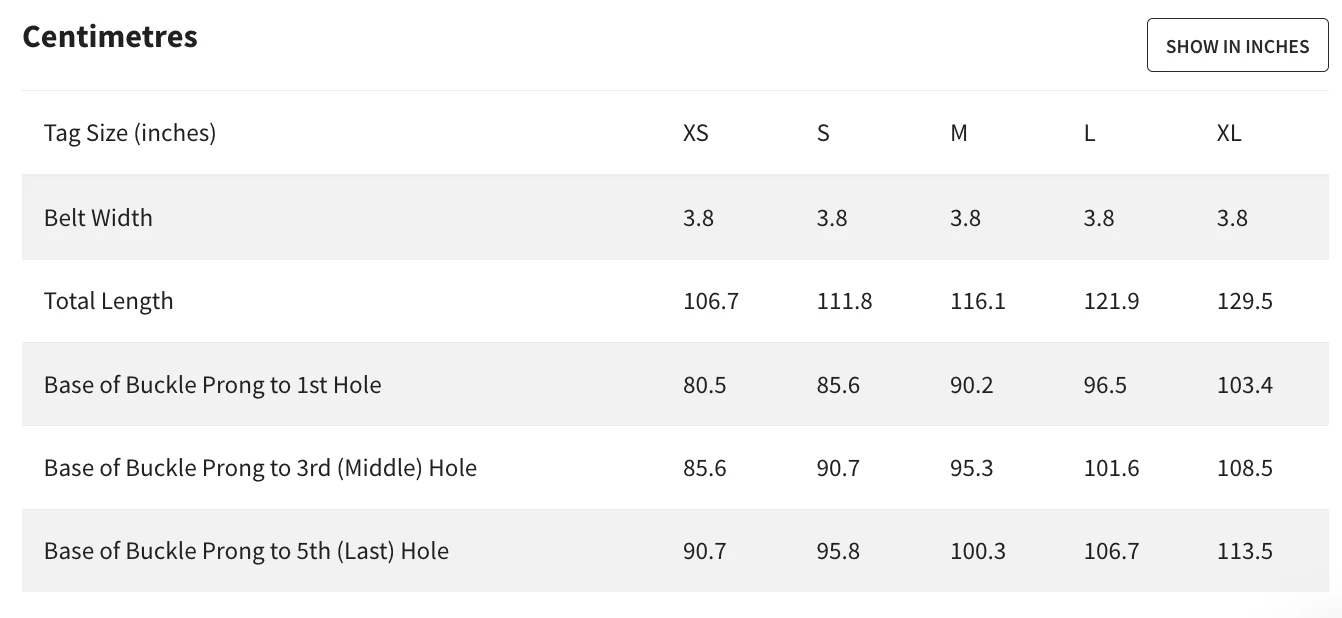This screenshot has height=618, width=1342.
Task: Click the XL total length value 129.5
Action: click(x=1245, y=301)
